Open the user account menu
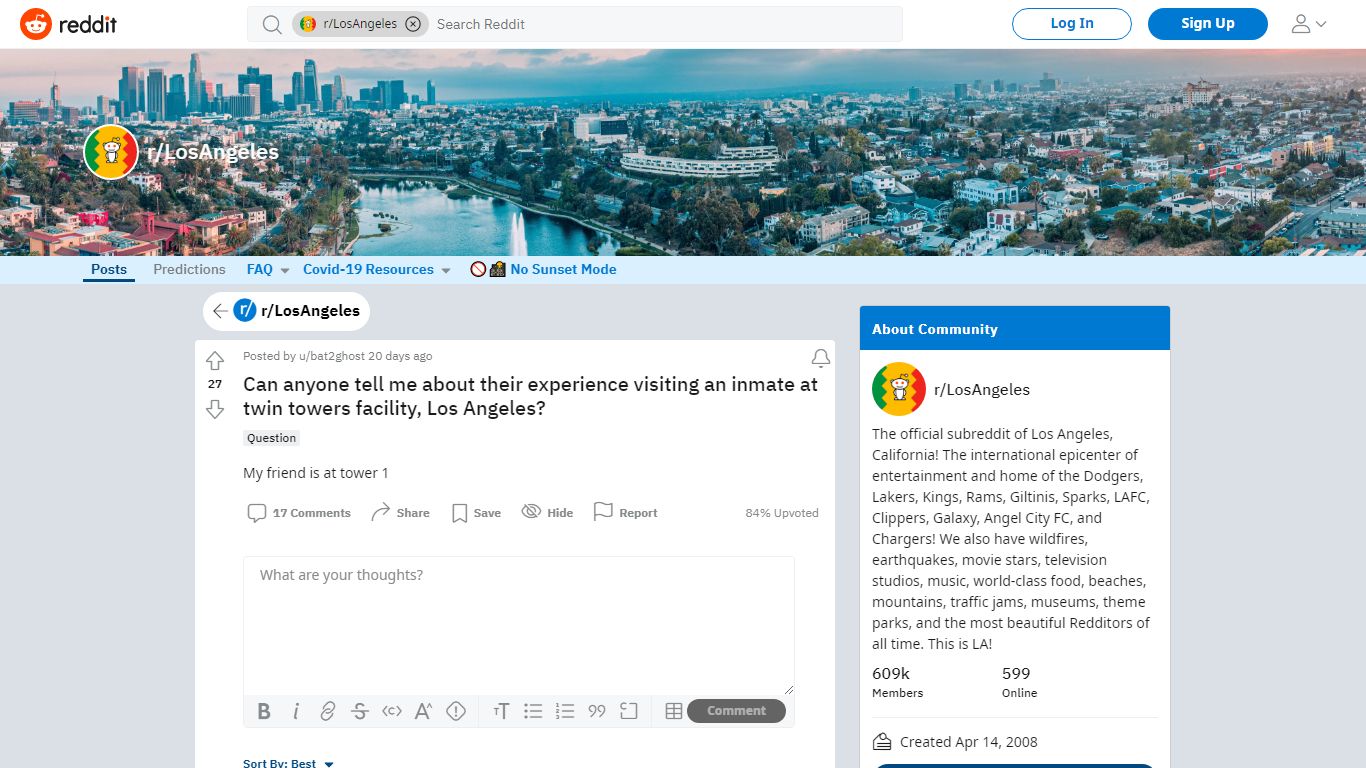1366x768 pixels. [x=1308, y=24]
